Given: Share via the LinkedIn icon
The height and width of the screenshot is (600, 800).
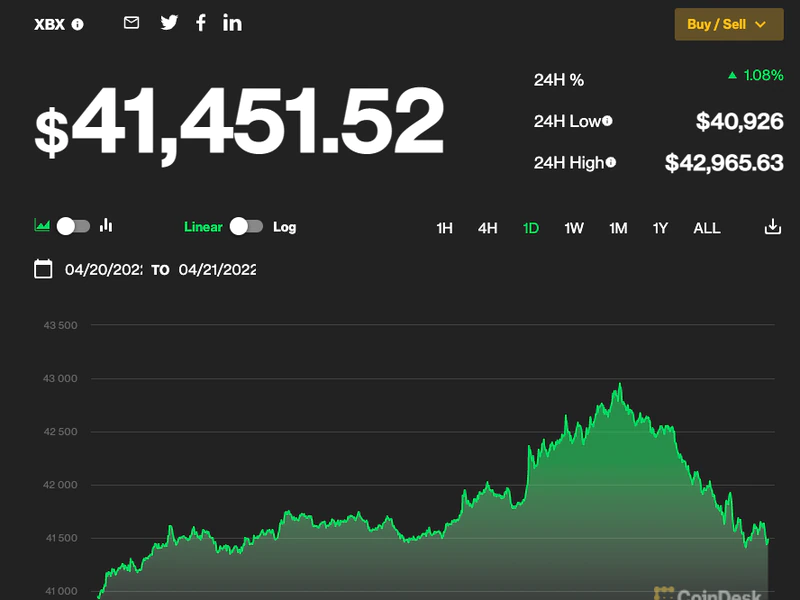Looking at the screenshot, I should coord(232,23).
